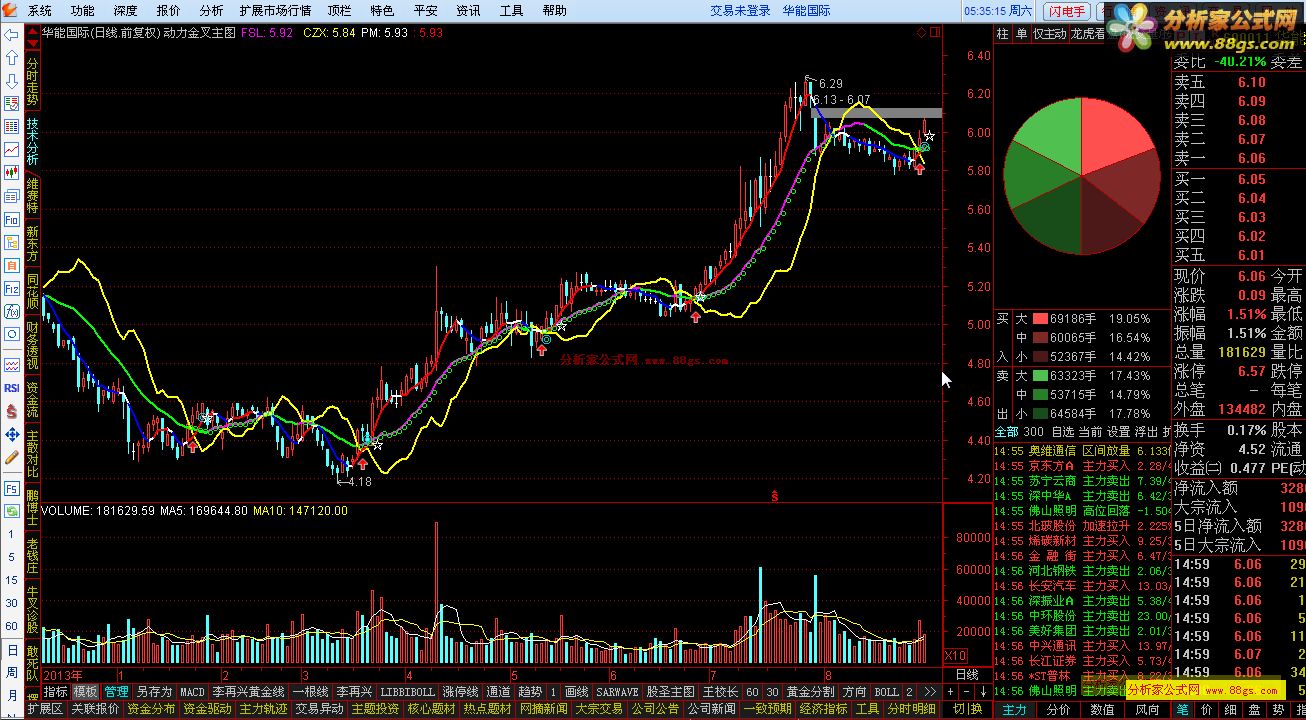Click the candlestick chart icon in left toolbar
The height and width of the screenshot is (720, 1306).
tap(11, 173)
